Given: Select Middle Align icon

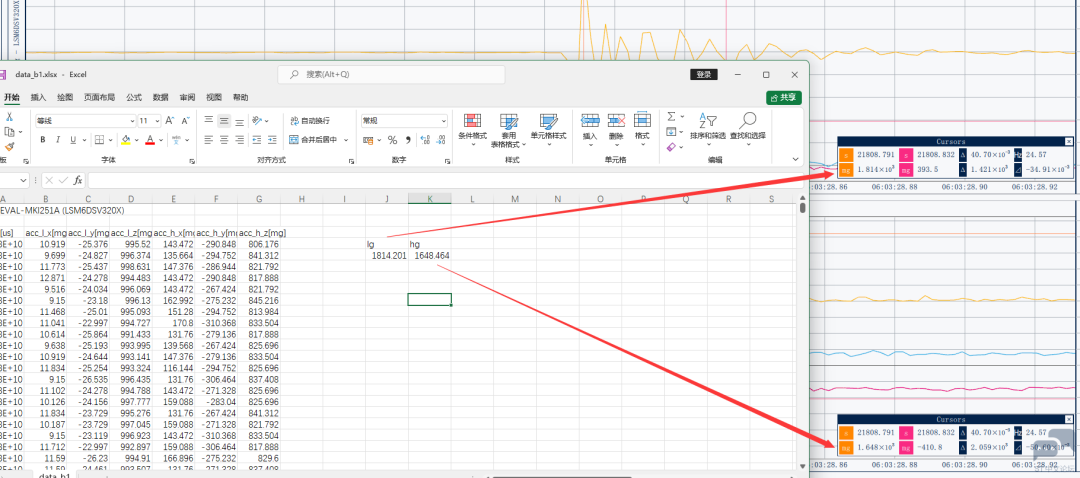Looking at the screenshot, I should click(x=224, y=121).
